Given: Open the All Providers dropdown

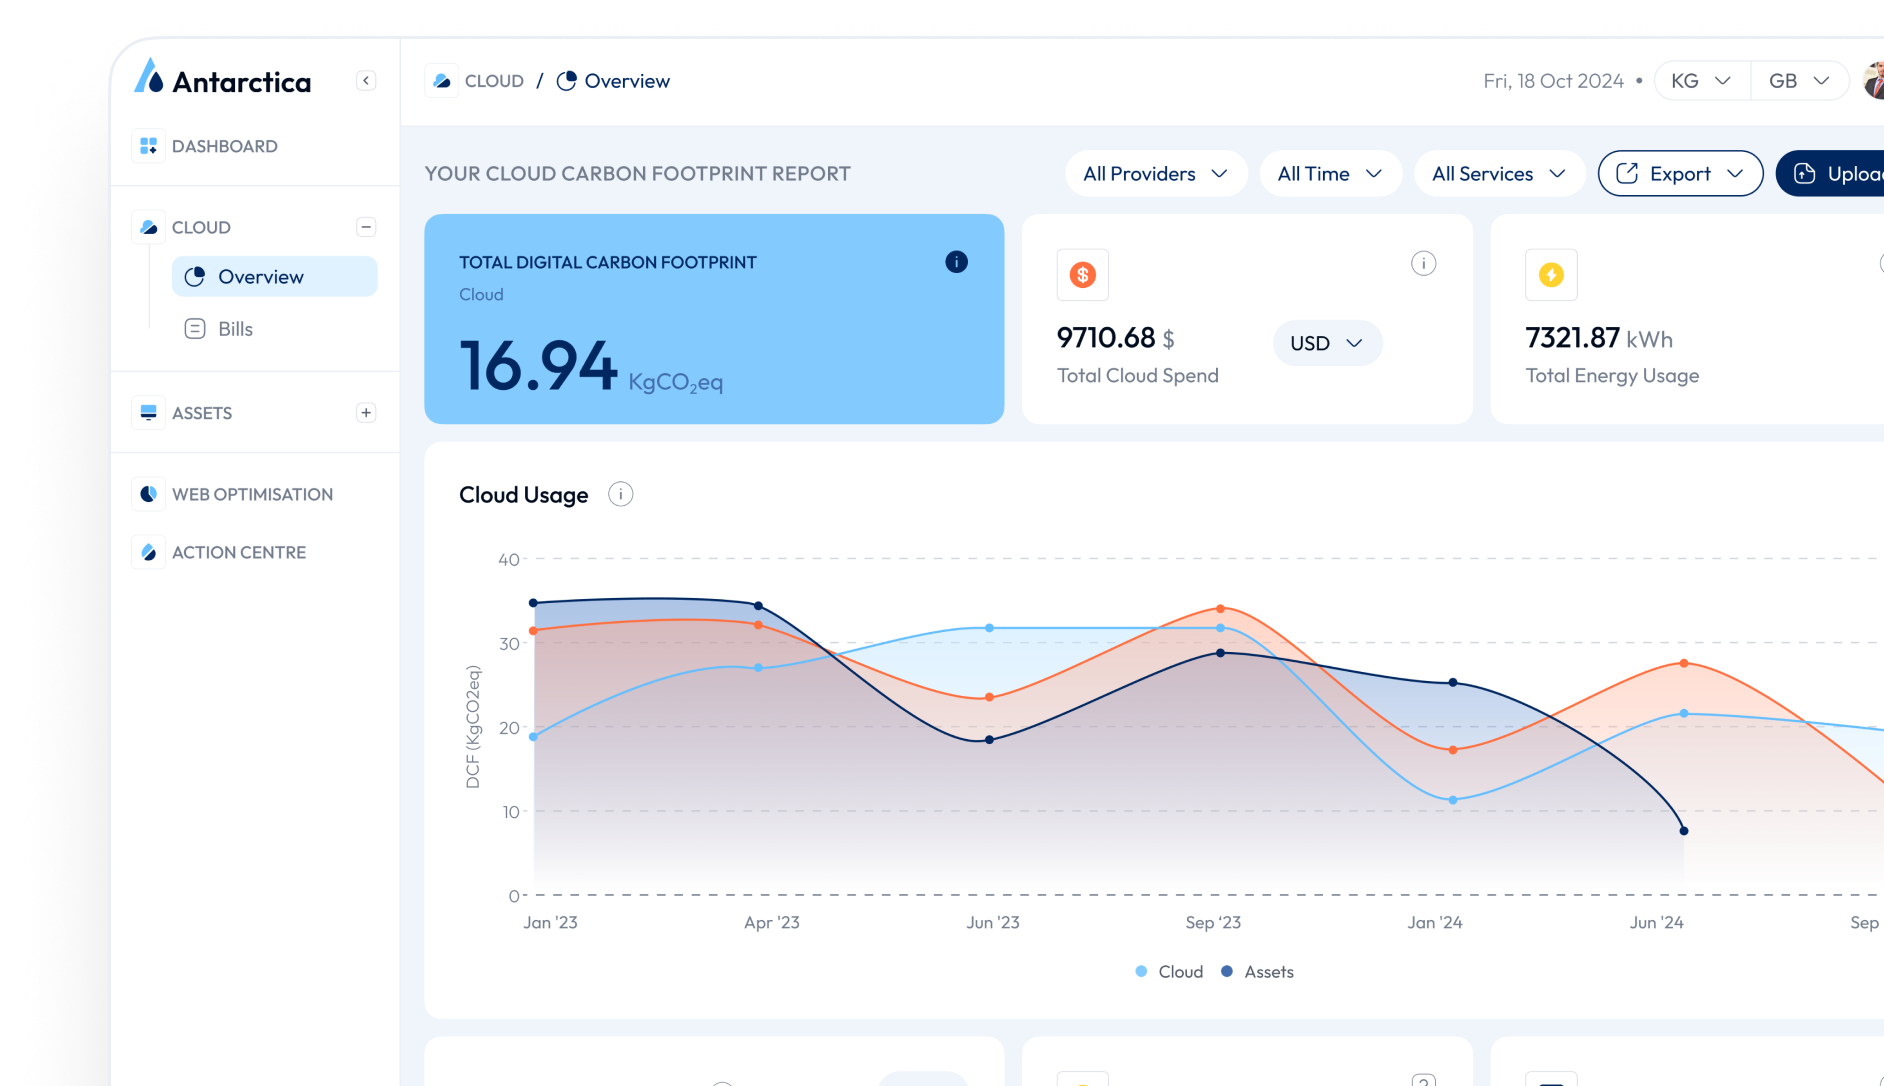Looking at the screenshot, I should (1155, 174).
